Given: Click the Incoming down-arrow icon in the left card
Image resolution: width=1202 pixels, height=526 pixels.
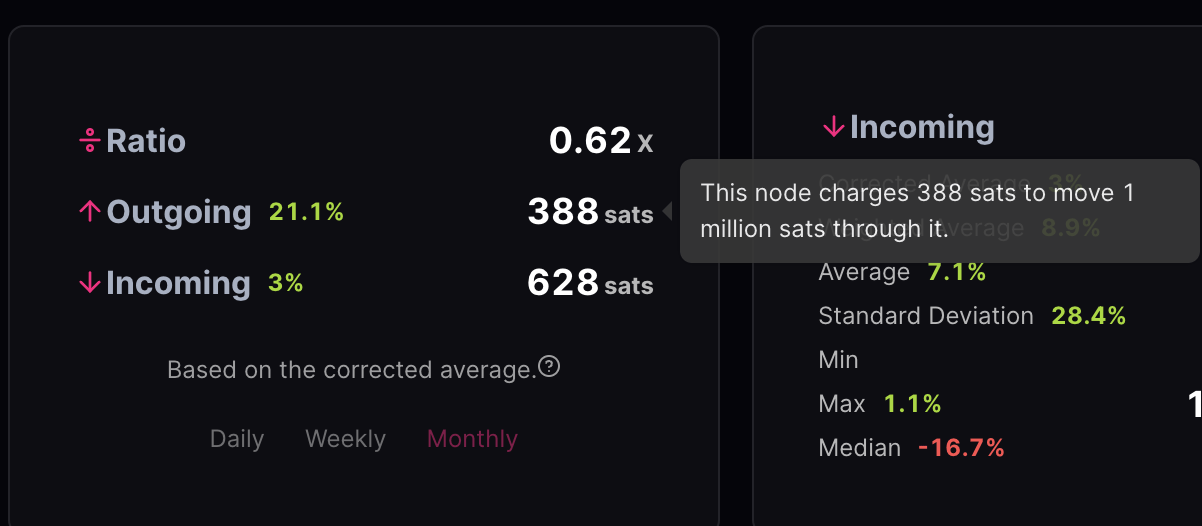Looking at the screenshot, I should coord(90,283).
